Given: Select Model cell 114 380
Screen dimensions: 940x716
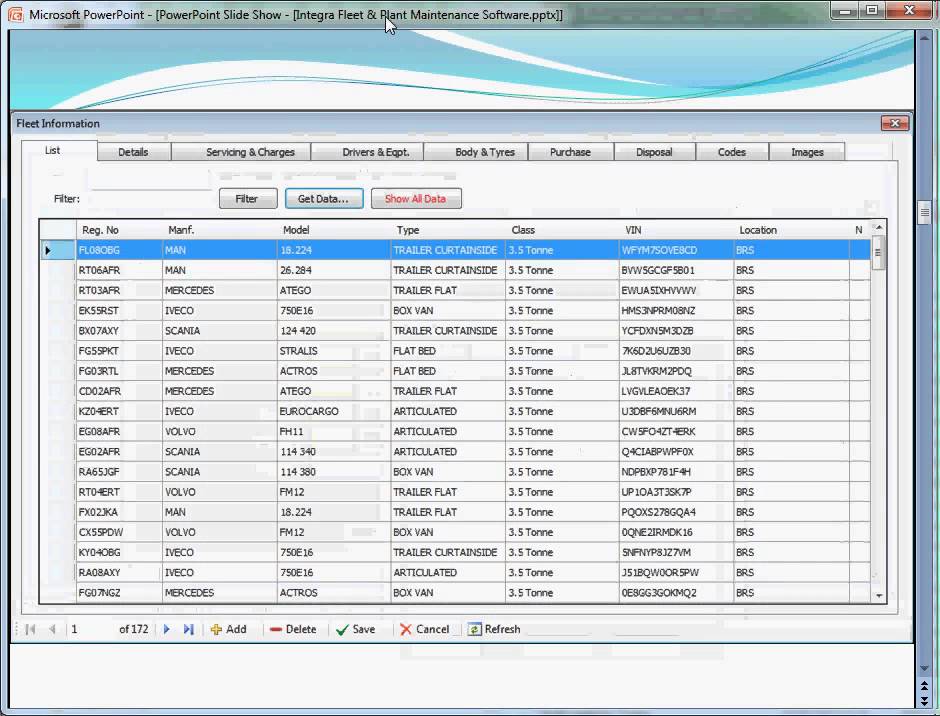Looking at the screenshot, I should tap(333, 472).
